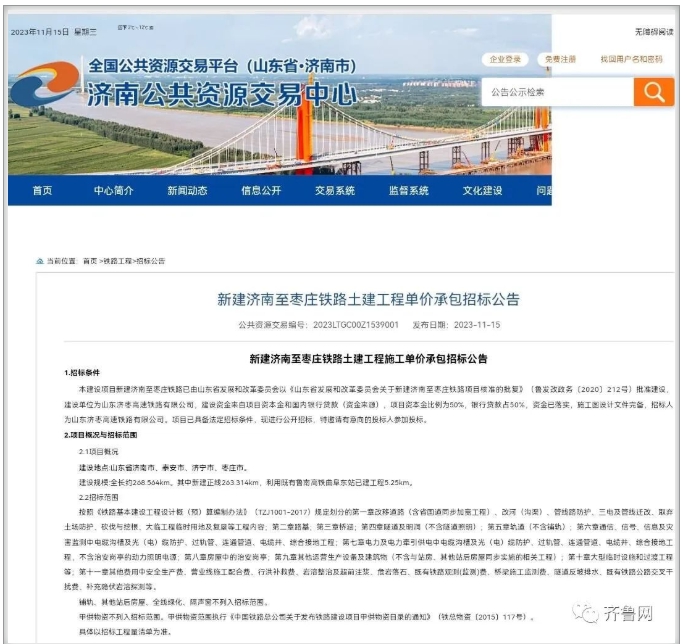Click 首页 in the breadcrumb trail
The height and width of the screenshot is (644, 681).
[x=90, y=261]
